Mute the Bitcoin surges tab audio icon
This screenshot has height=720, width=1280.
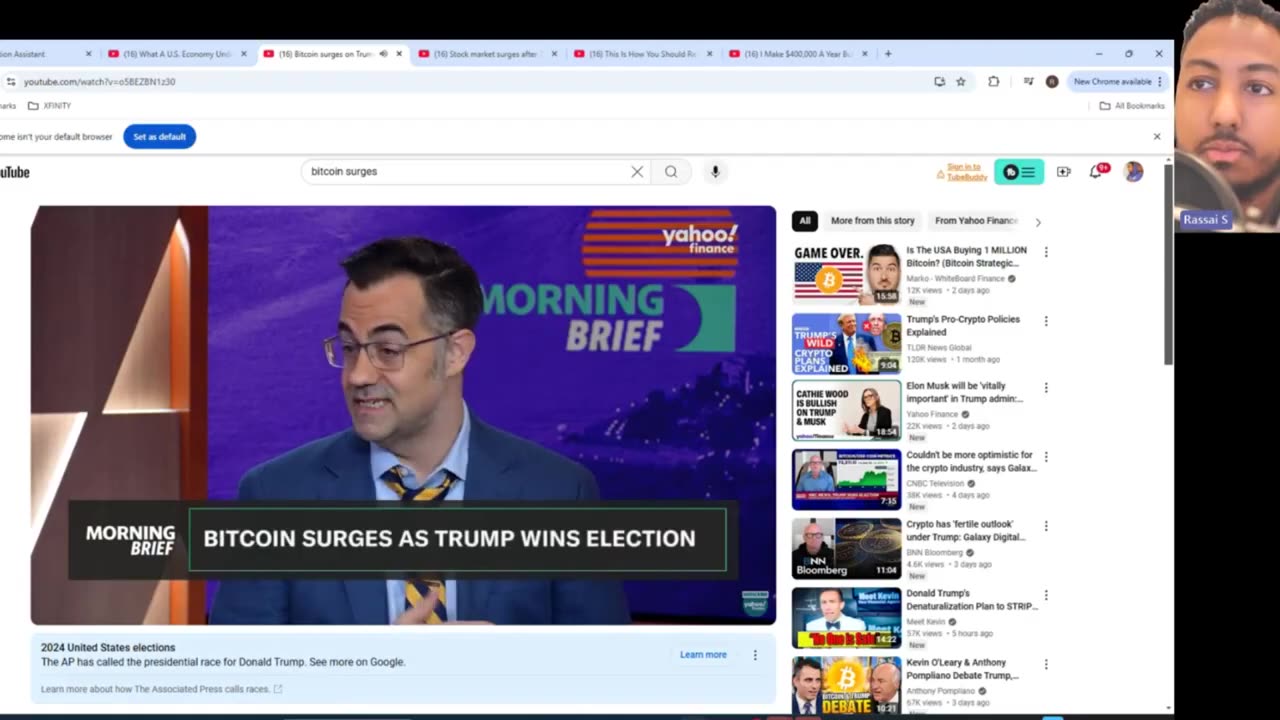point(383,54)
